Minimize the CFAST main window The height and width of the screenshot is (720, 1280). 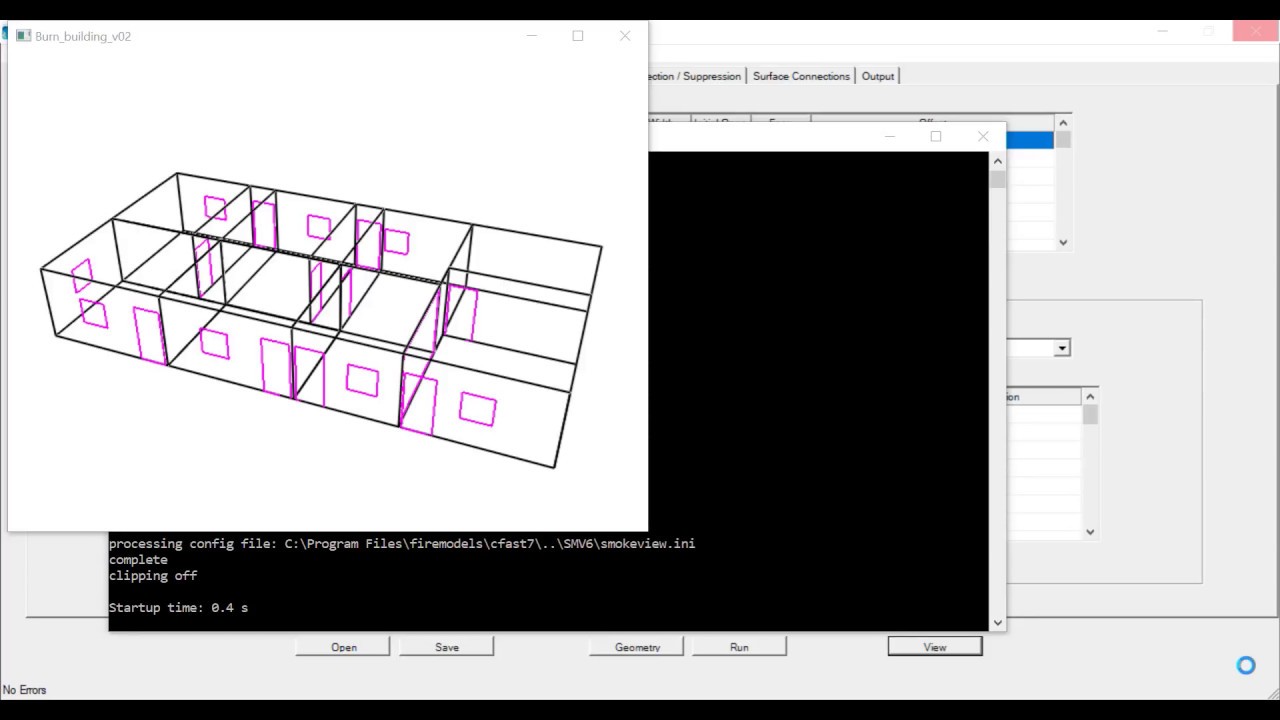point(1162,32)
